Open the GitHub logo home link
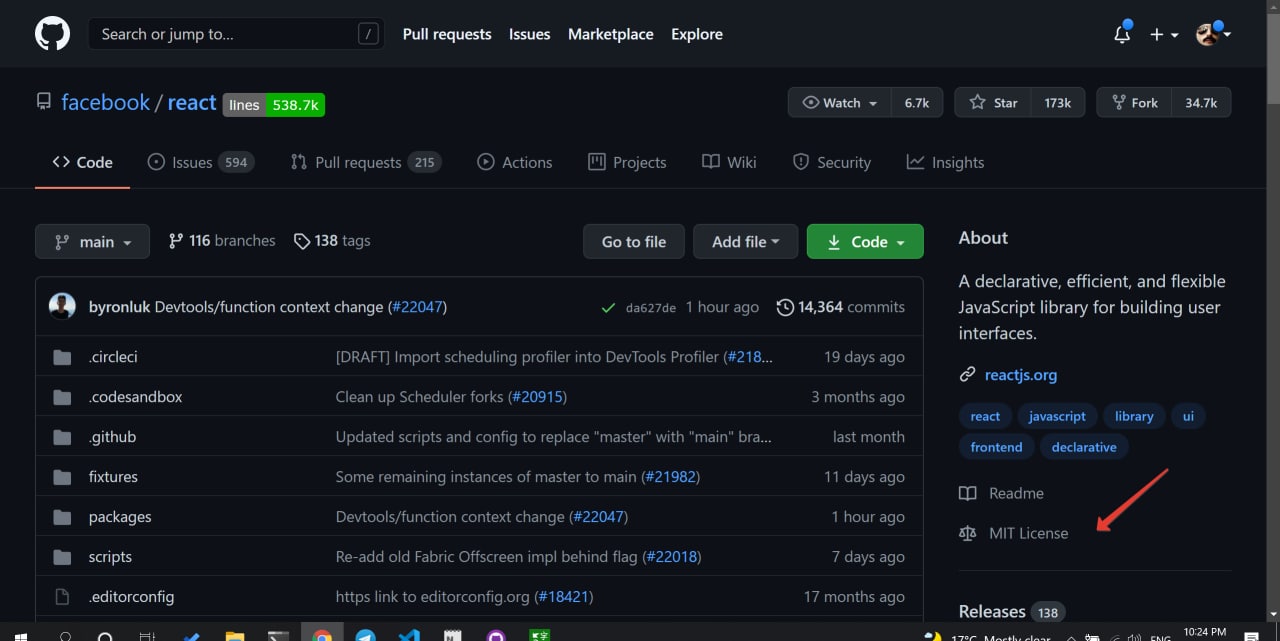This screenshot has width=1280, height=641. coord(53,34)
